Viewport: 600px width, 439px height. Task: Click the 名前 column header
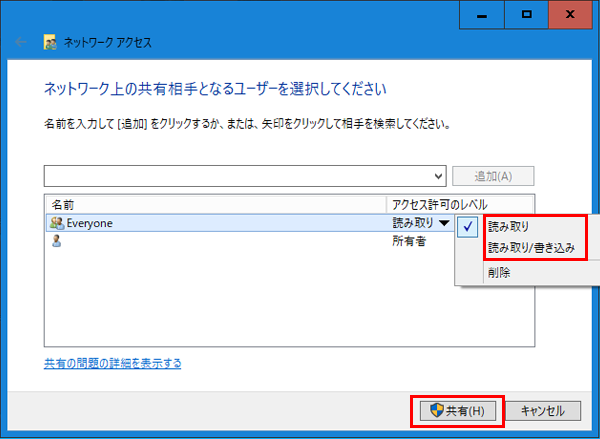pyautogui.click(x=216, y=205)
